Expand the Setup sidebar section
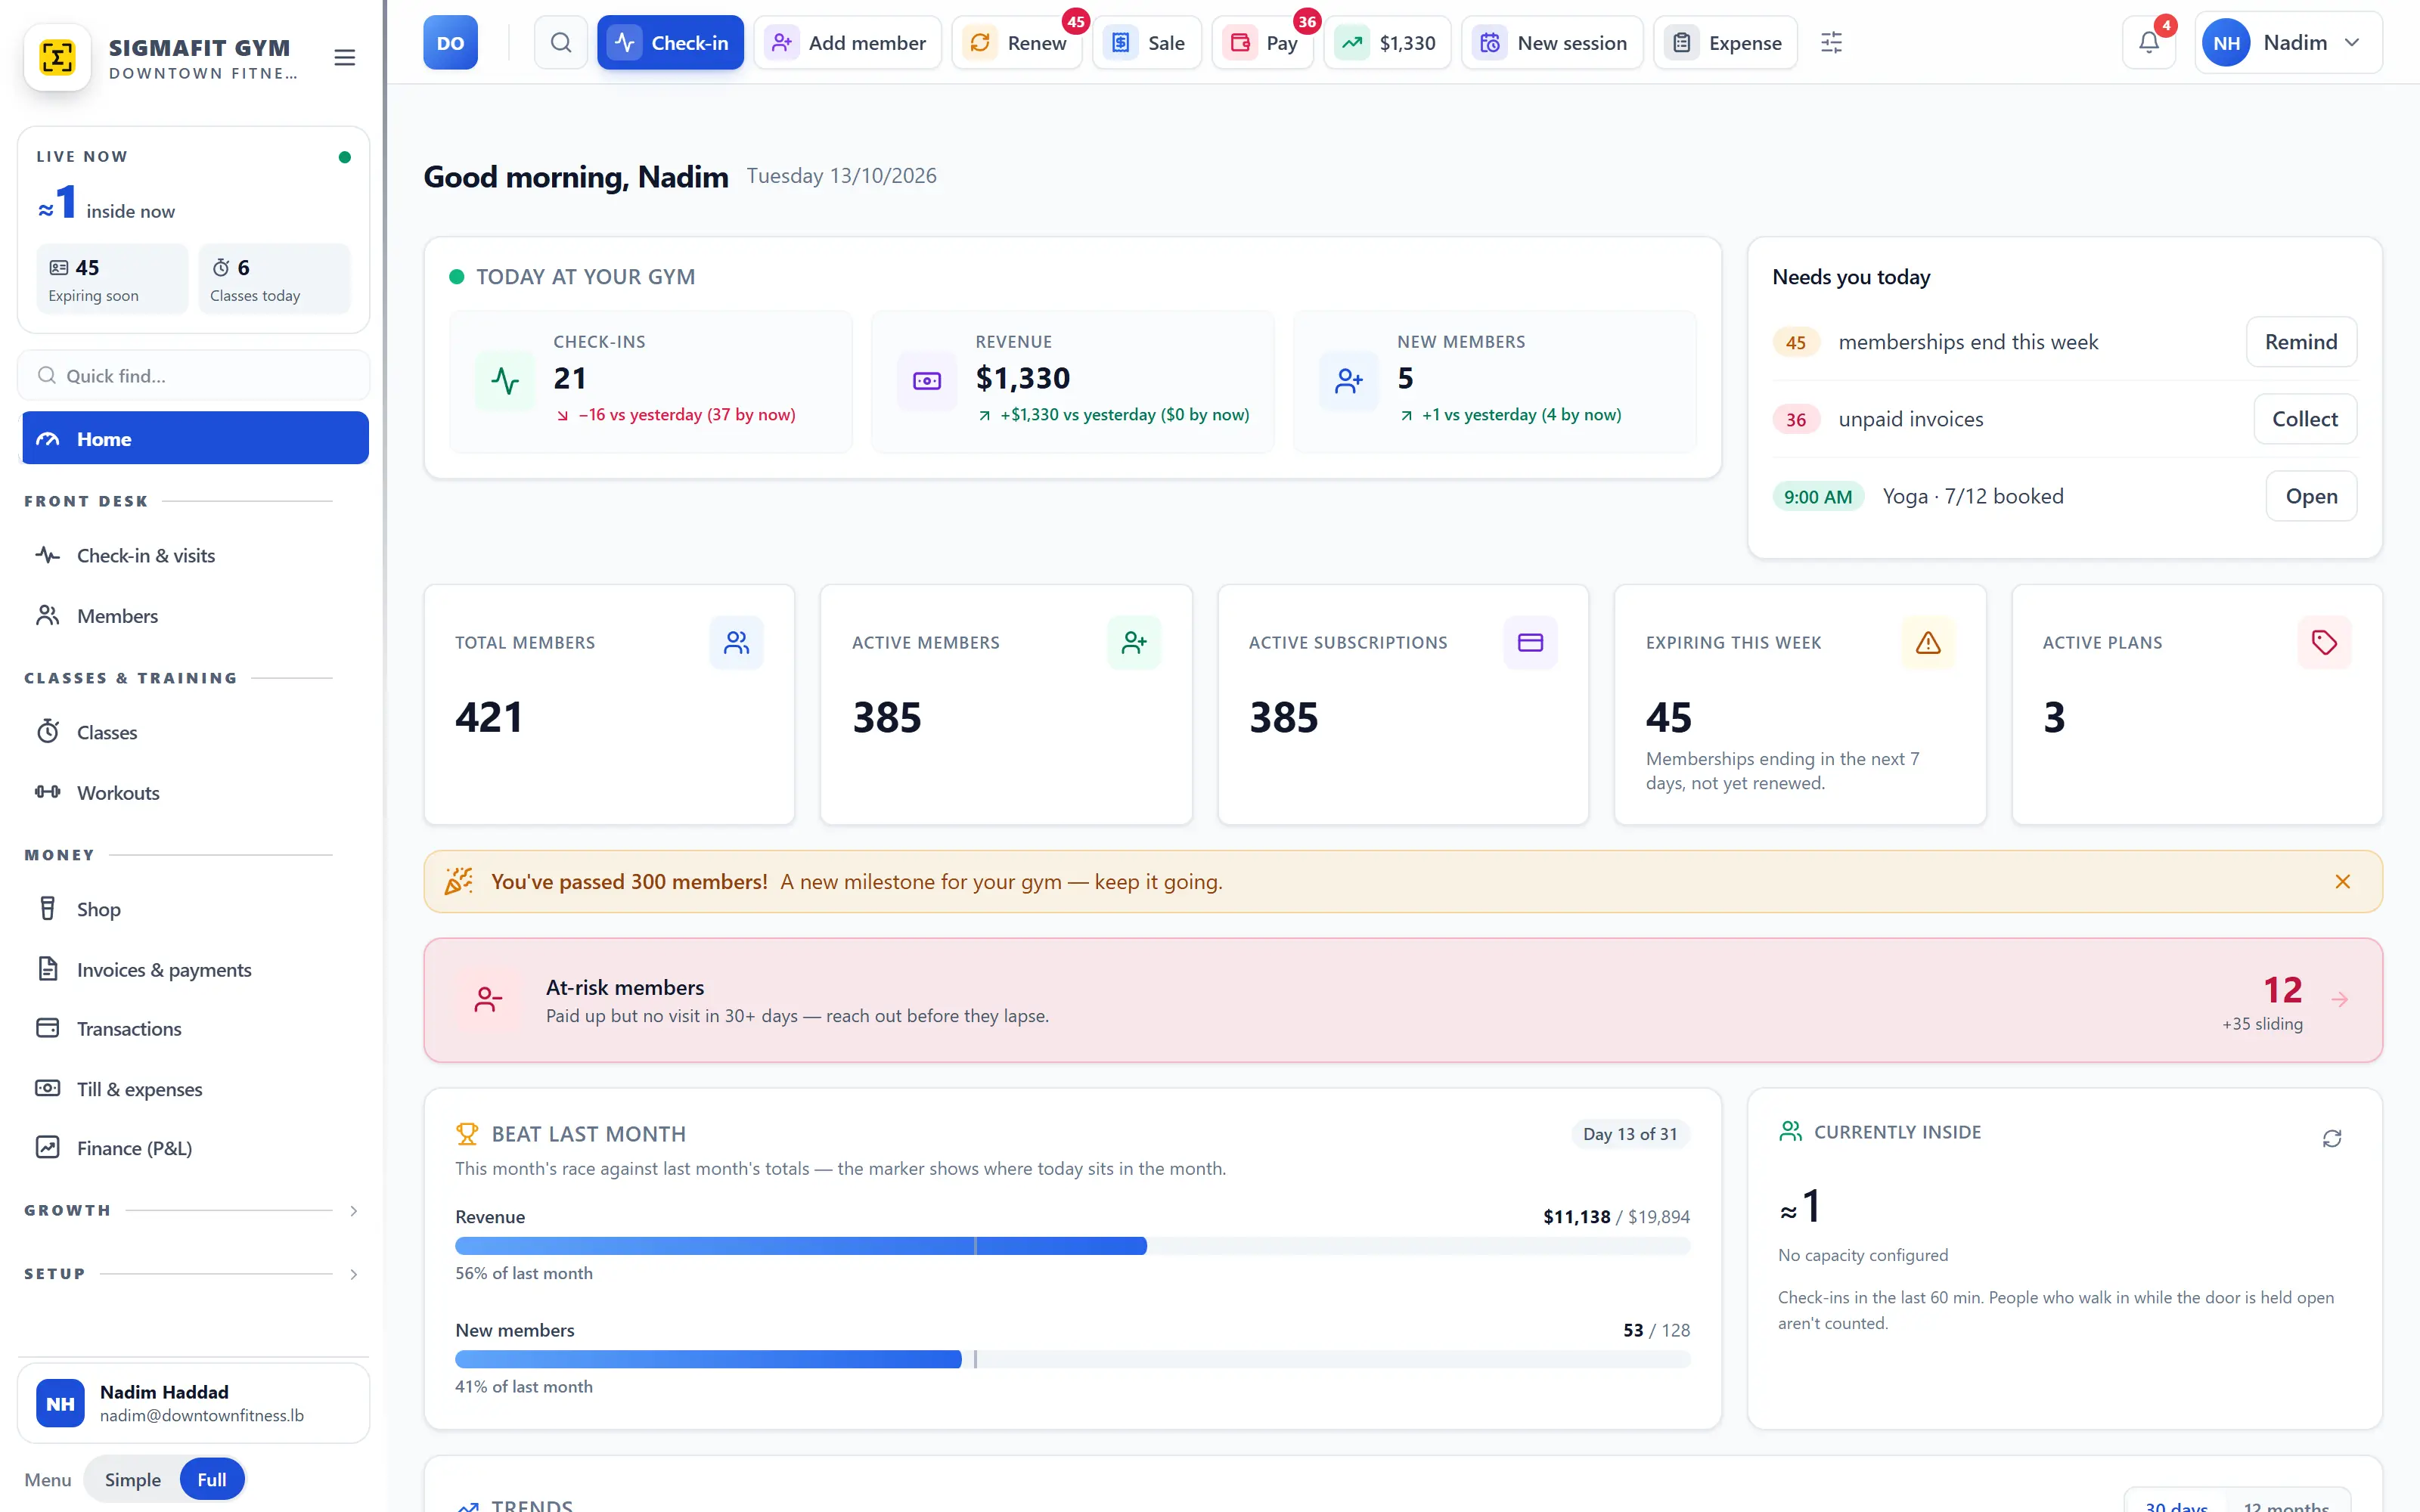The width and height of the screenshot is (2420, 1512). coord(191,1274)
